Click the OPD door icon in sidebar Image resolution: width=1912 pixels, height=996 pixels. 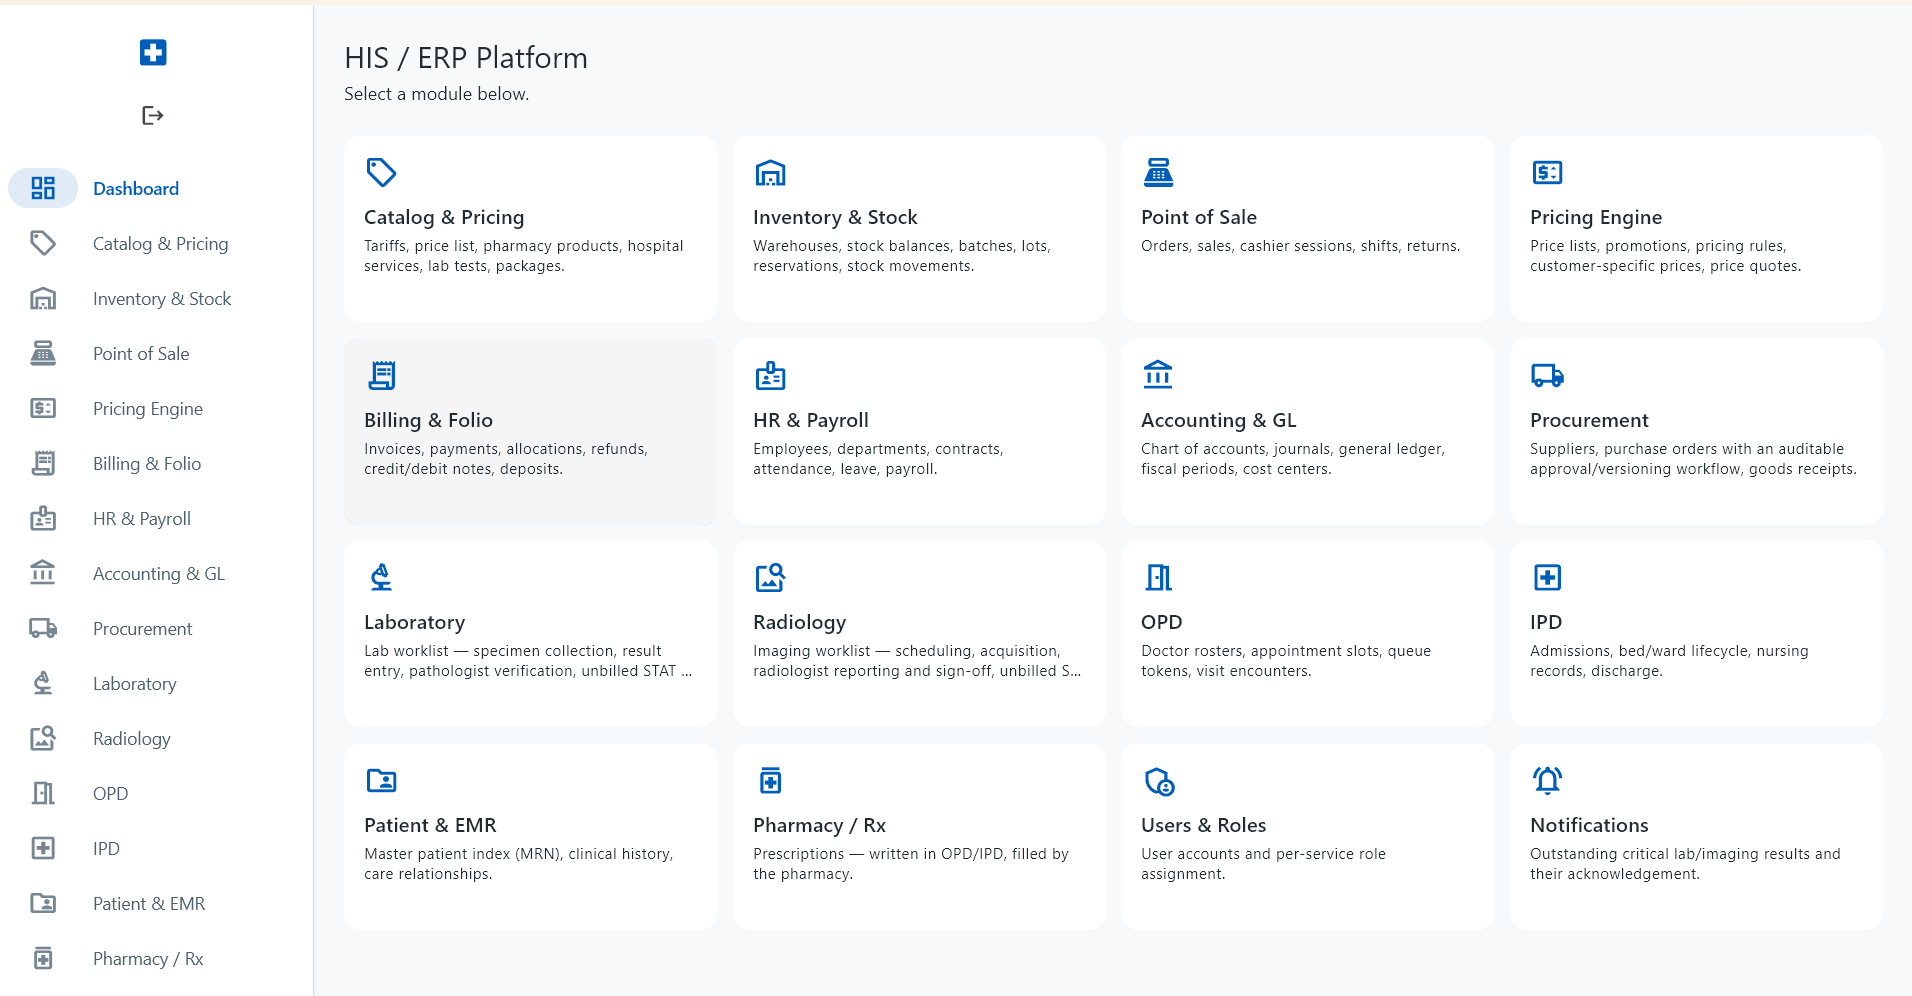[x=43, y=793]
